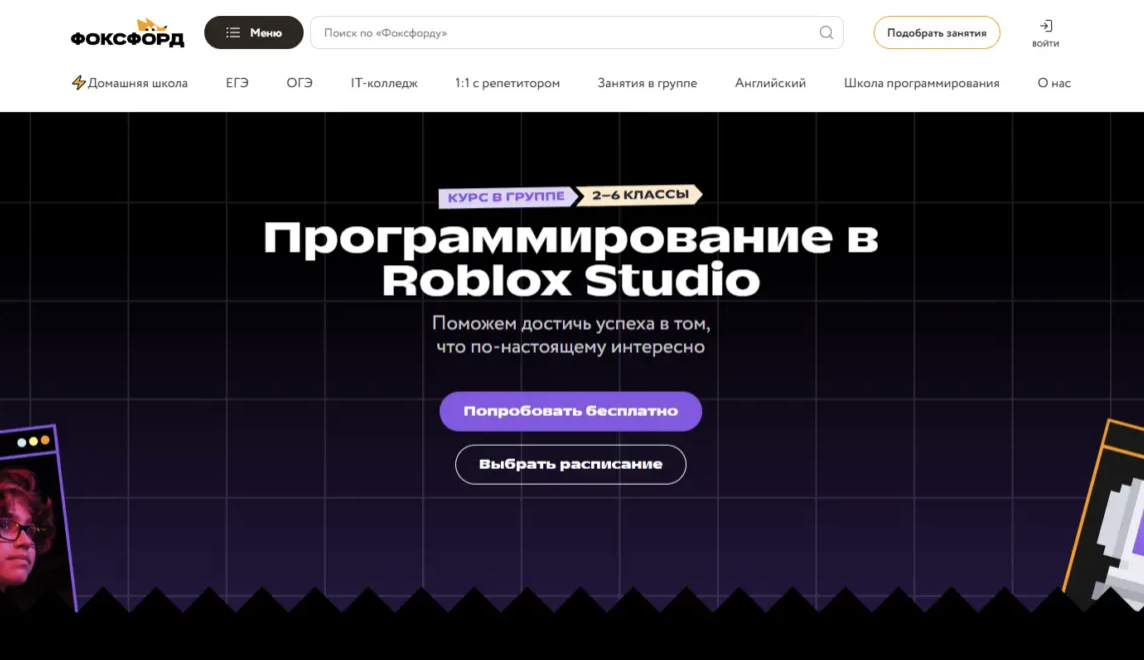The image size is (1144, 660).
Task: Click the hamburger list icon inside Меню button
Action: [x=233, y=33]
